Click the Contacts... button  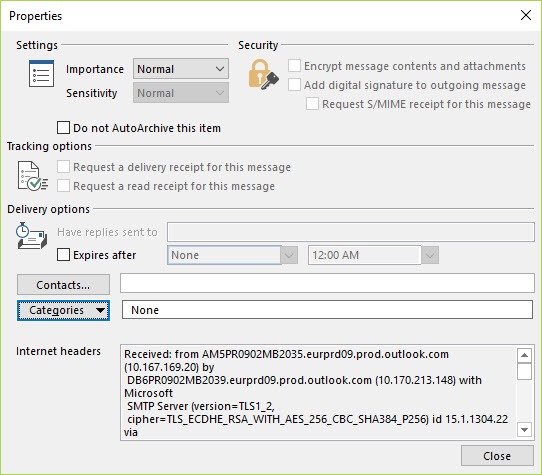(63, 285)
